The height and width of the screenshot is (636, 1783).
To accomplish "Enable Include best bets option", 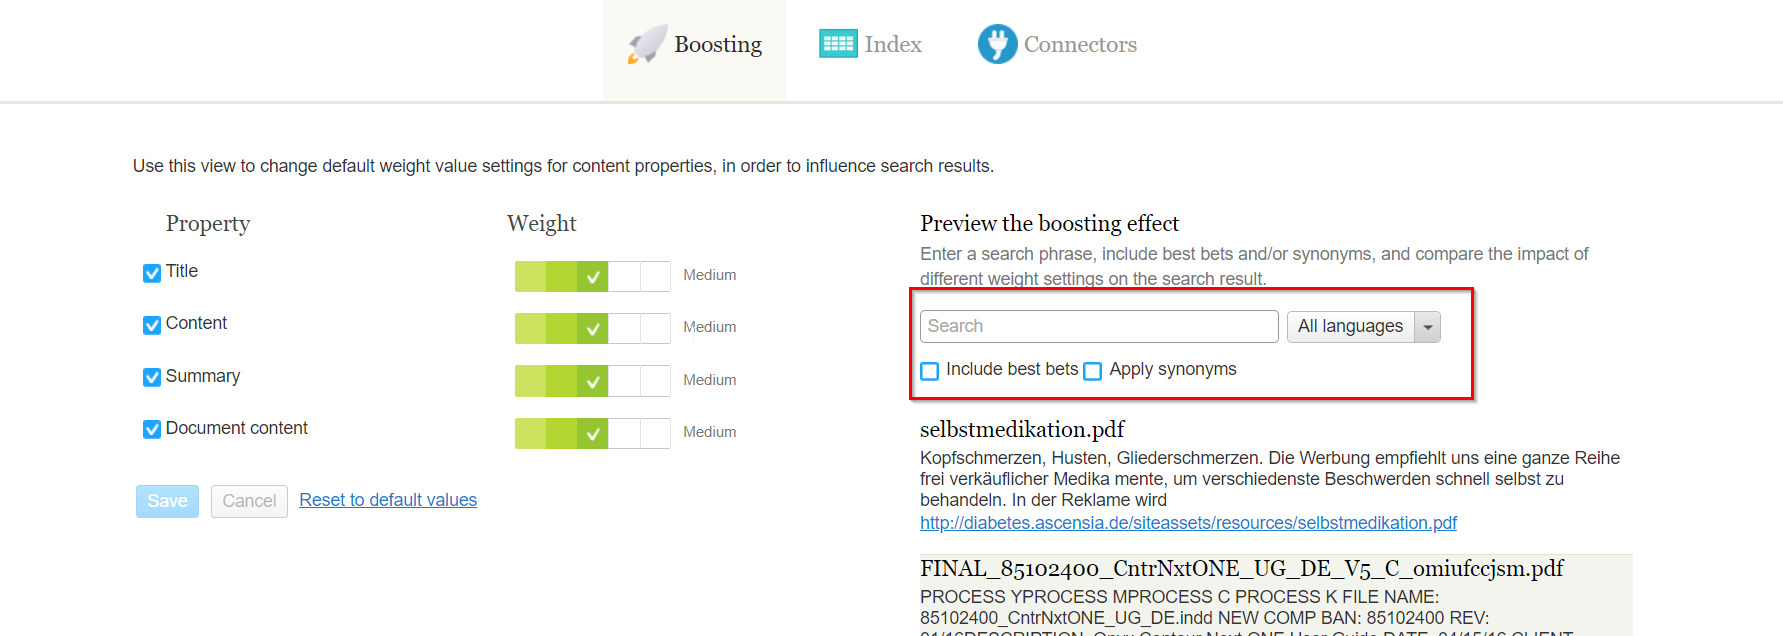I will point(930,371).
